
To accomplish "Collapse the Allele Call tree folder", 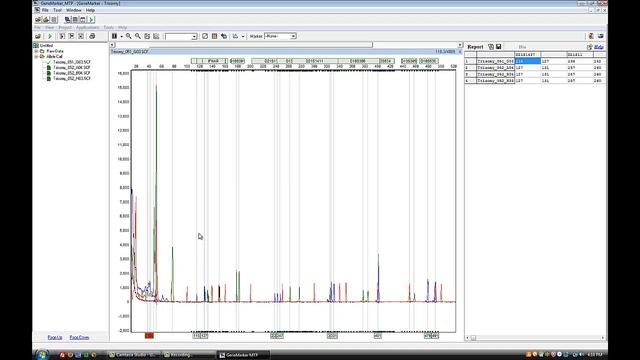I will [x=36, y=57].
